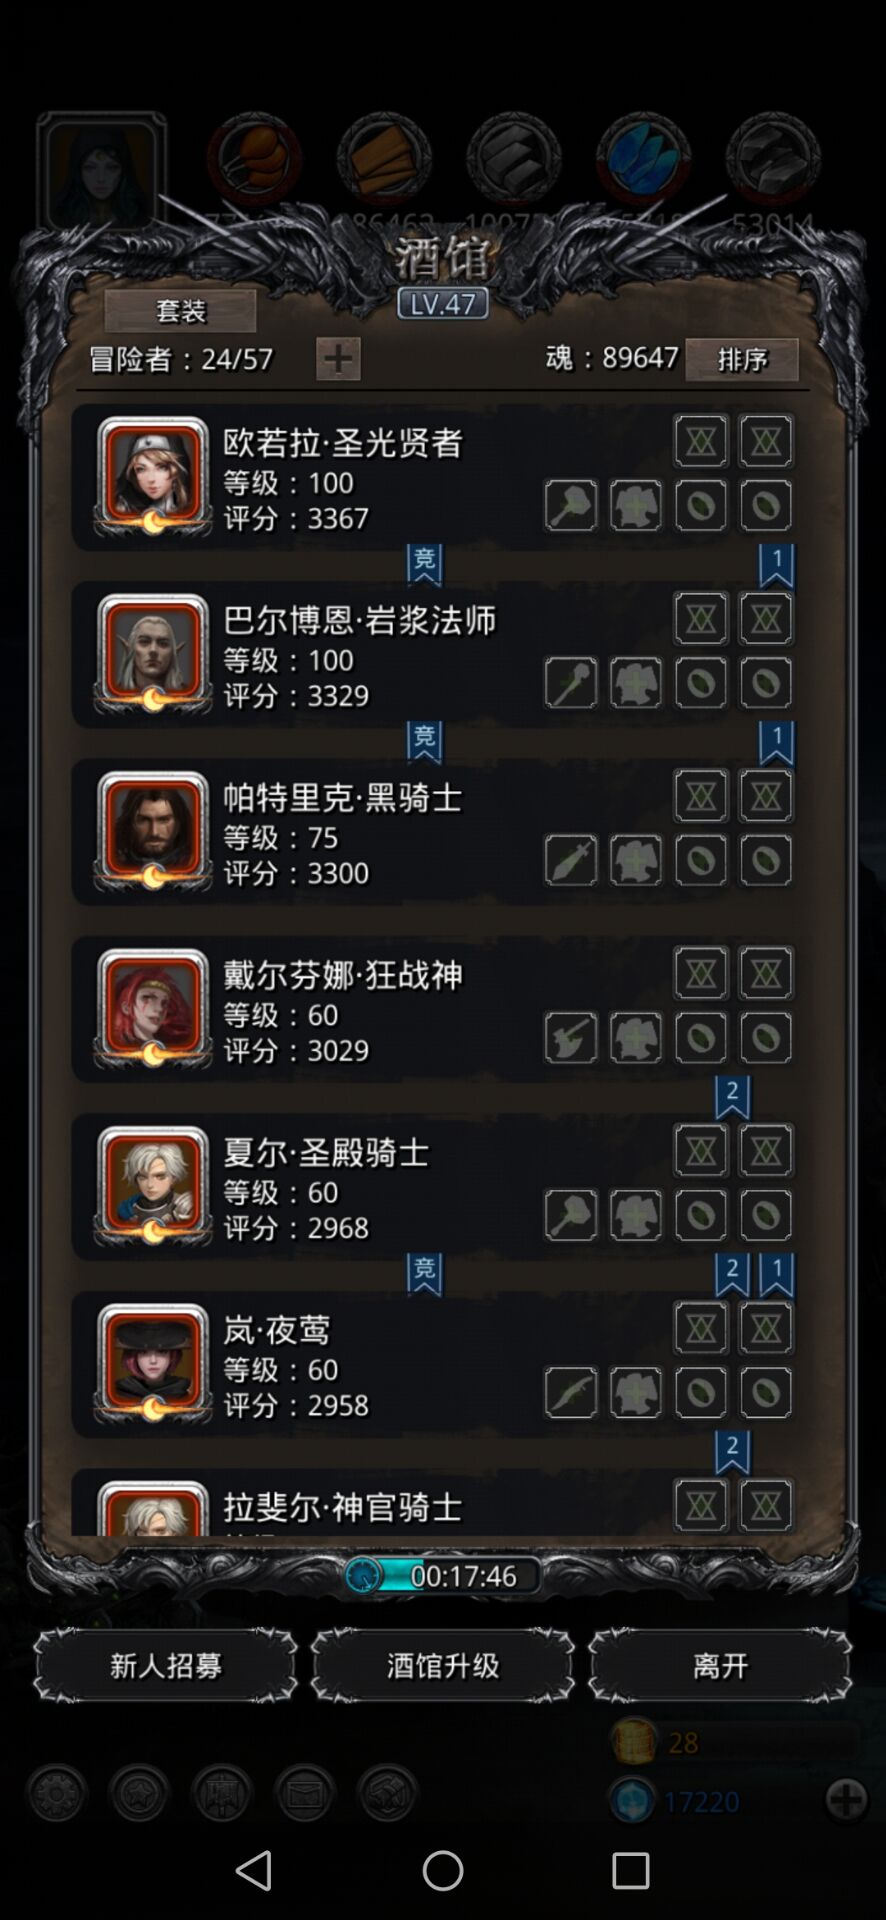Click the plus icon beside adventurer count
Image resolution: width=886 pixels, height=1920 pixels.
pos(338,358)
